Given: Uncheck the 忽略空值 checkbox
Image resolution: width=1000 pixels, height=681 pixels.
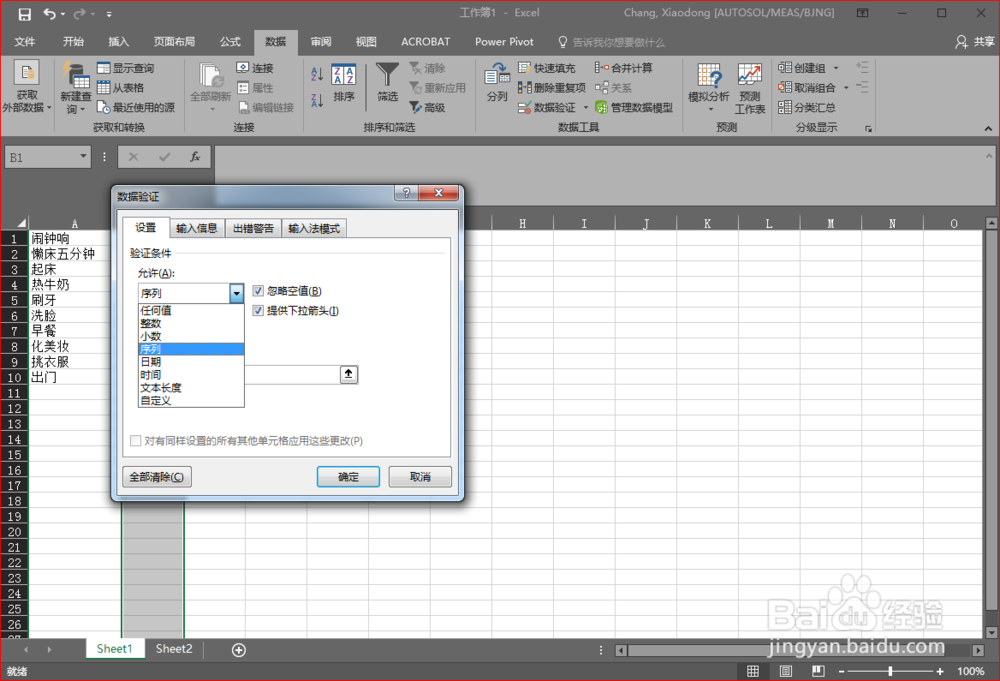Looking at the screenshot, I should pos(258,290).
